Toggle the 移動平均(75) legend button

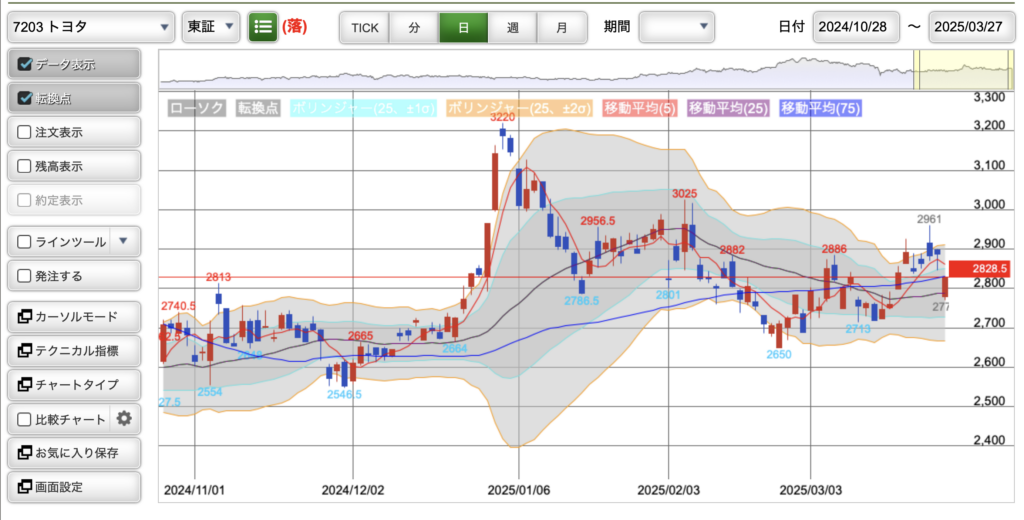coord(820,108)
